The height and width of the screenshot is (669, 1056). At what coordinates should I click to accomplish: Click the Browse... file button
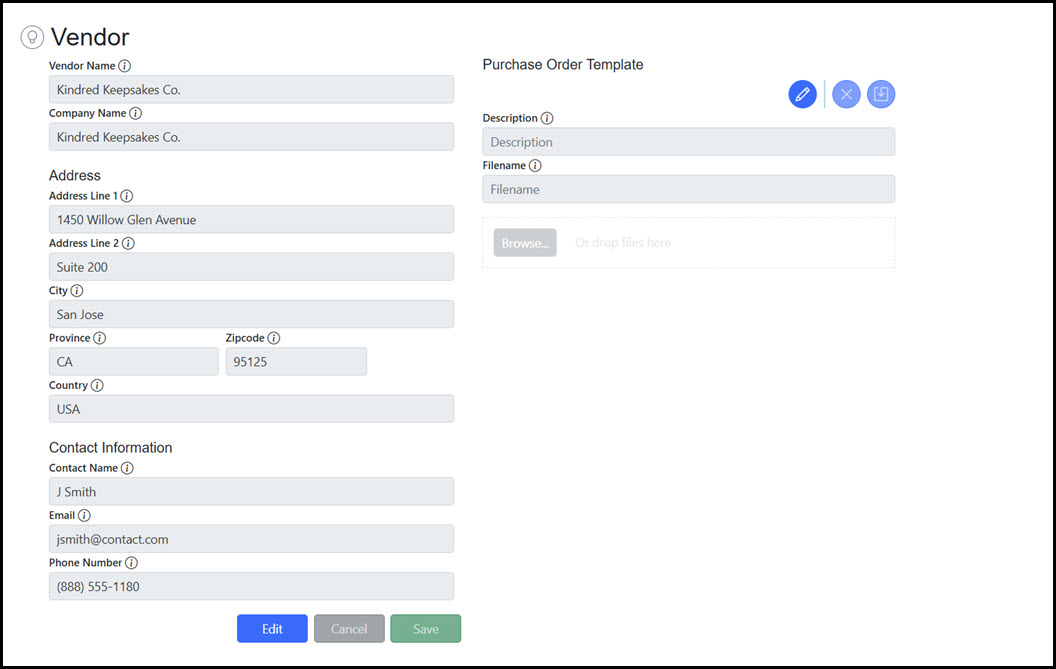[525, 243]
